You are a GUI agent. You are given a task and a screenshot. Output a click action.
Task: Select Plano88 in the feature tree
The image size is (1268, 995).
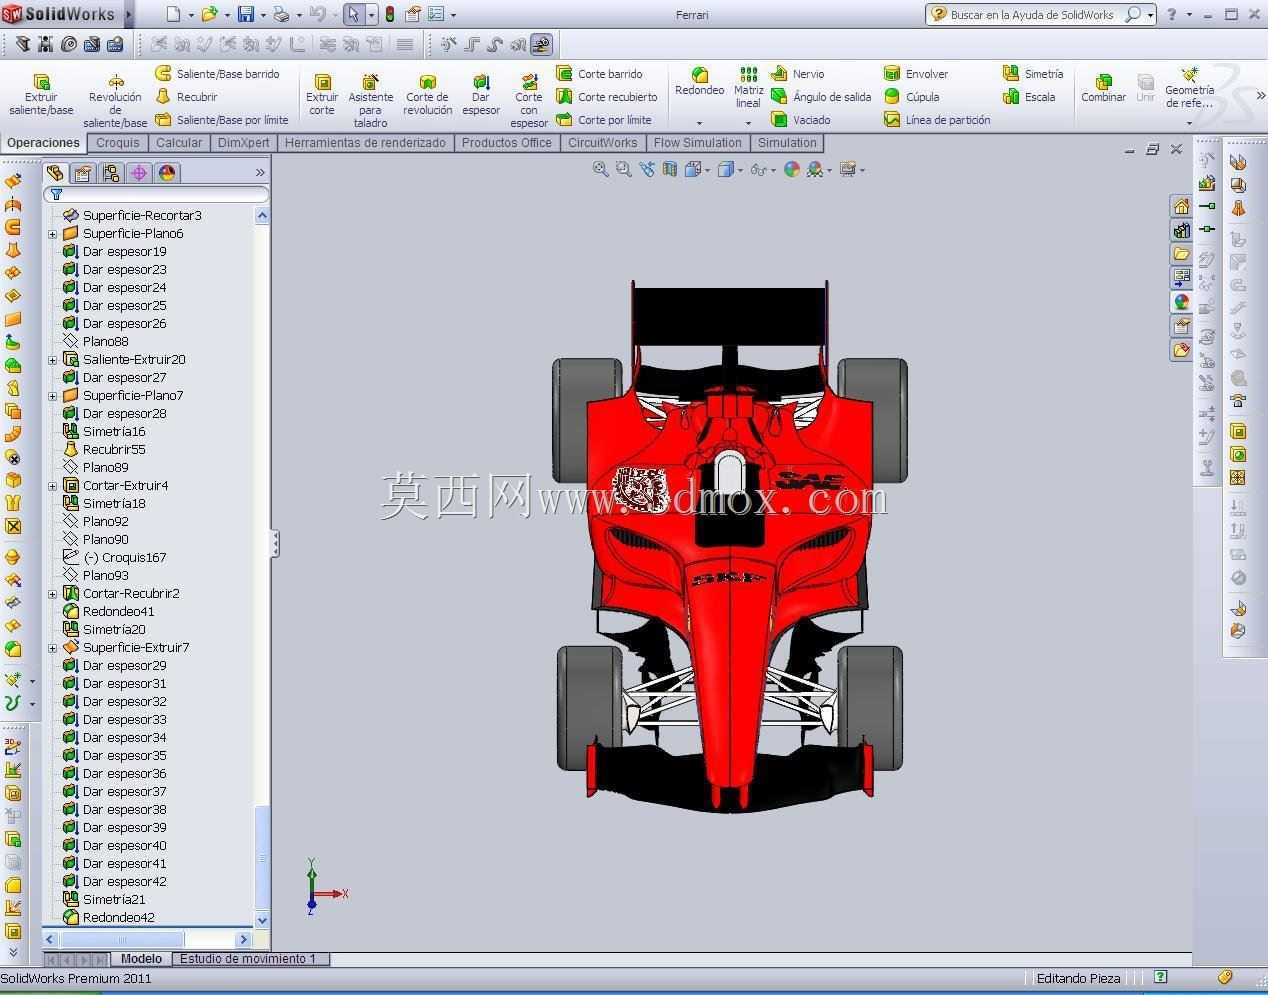pyautogui.click(x=104, y=342)
